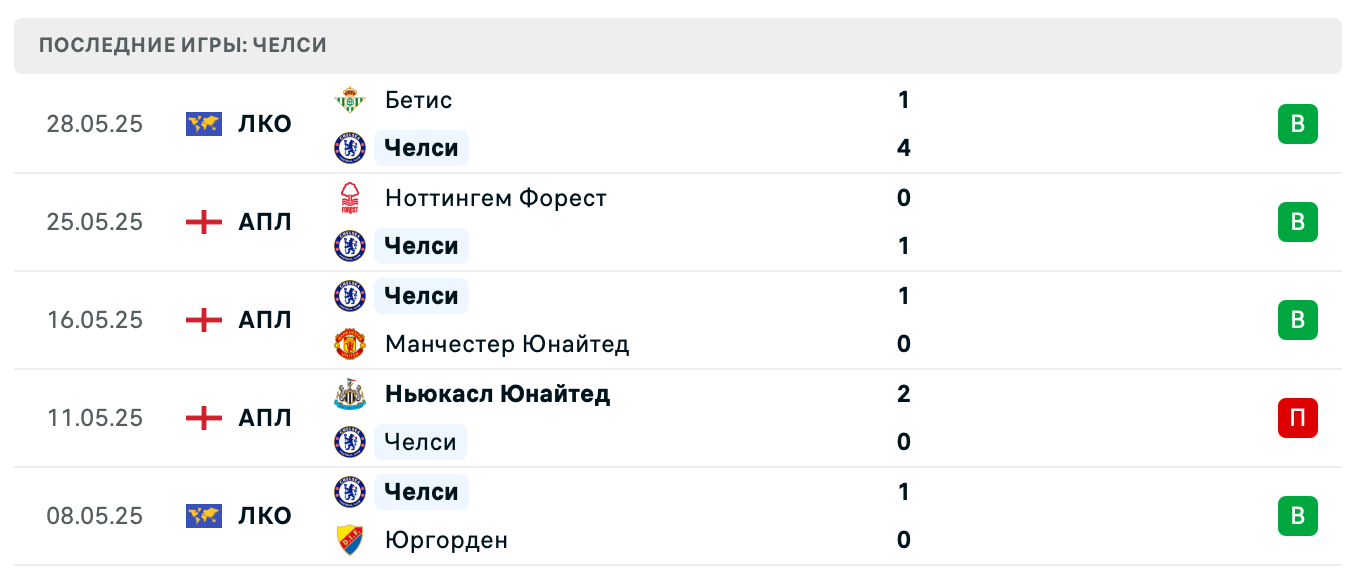
Task: Click green В badge for Юргорден match
Action: (x=1298, y=516)
